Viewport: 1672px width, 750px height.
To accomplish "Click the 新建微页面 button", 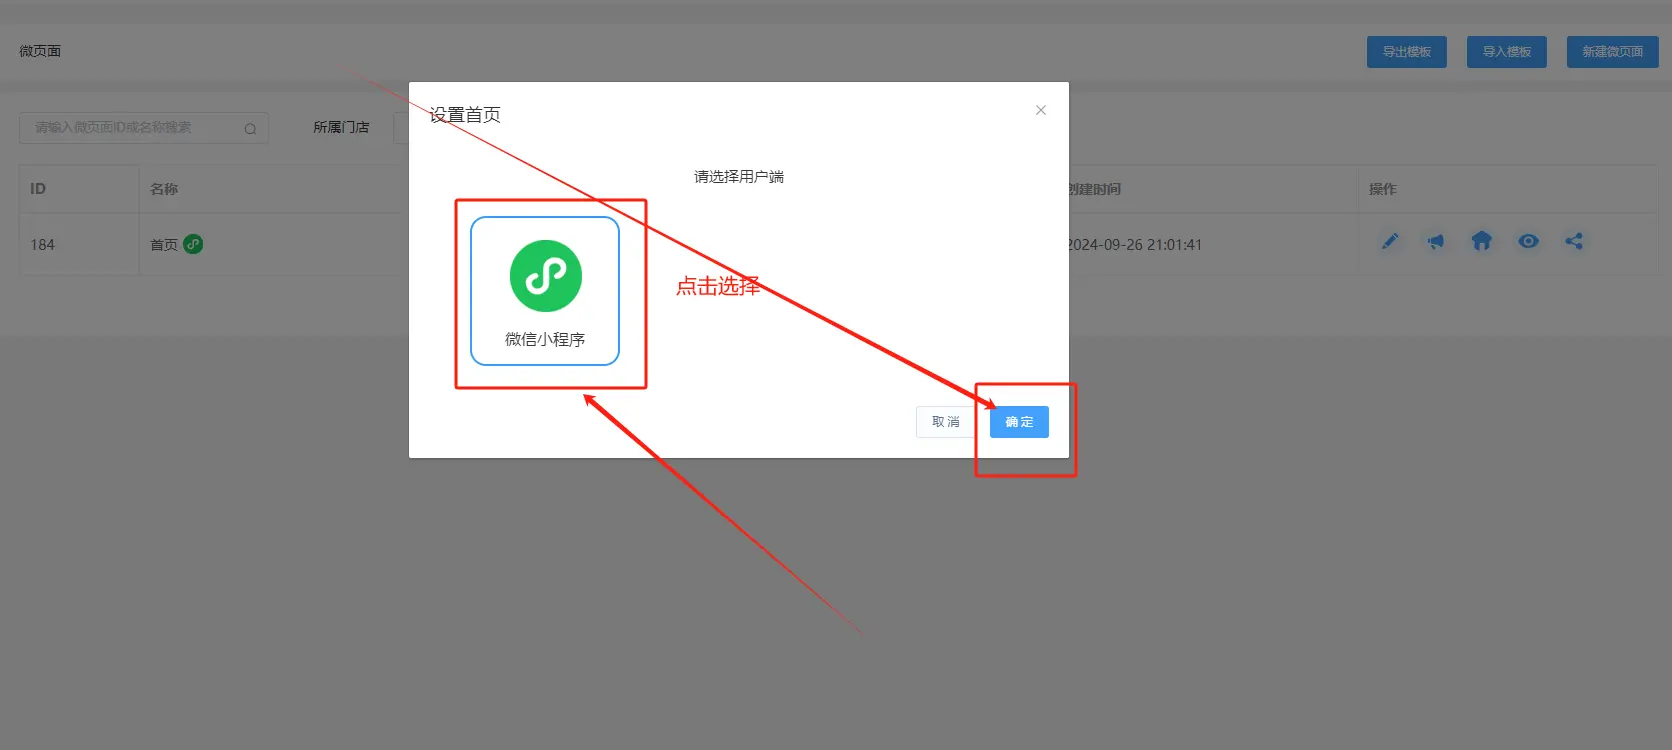I will click(x=1613, y=52).
